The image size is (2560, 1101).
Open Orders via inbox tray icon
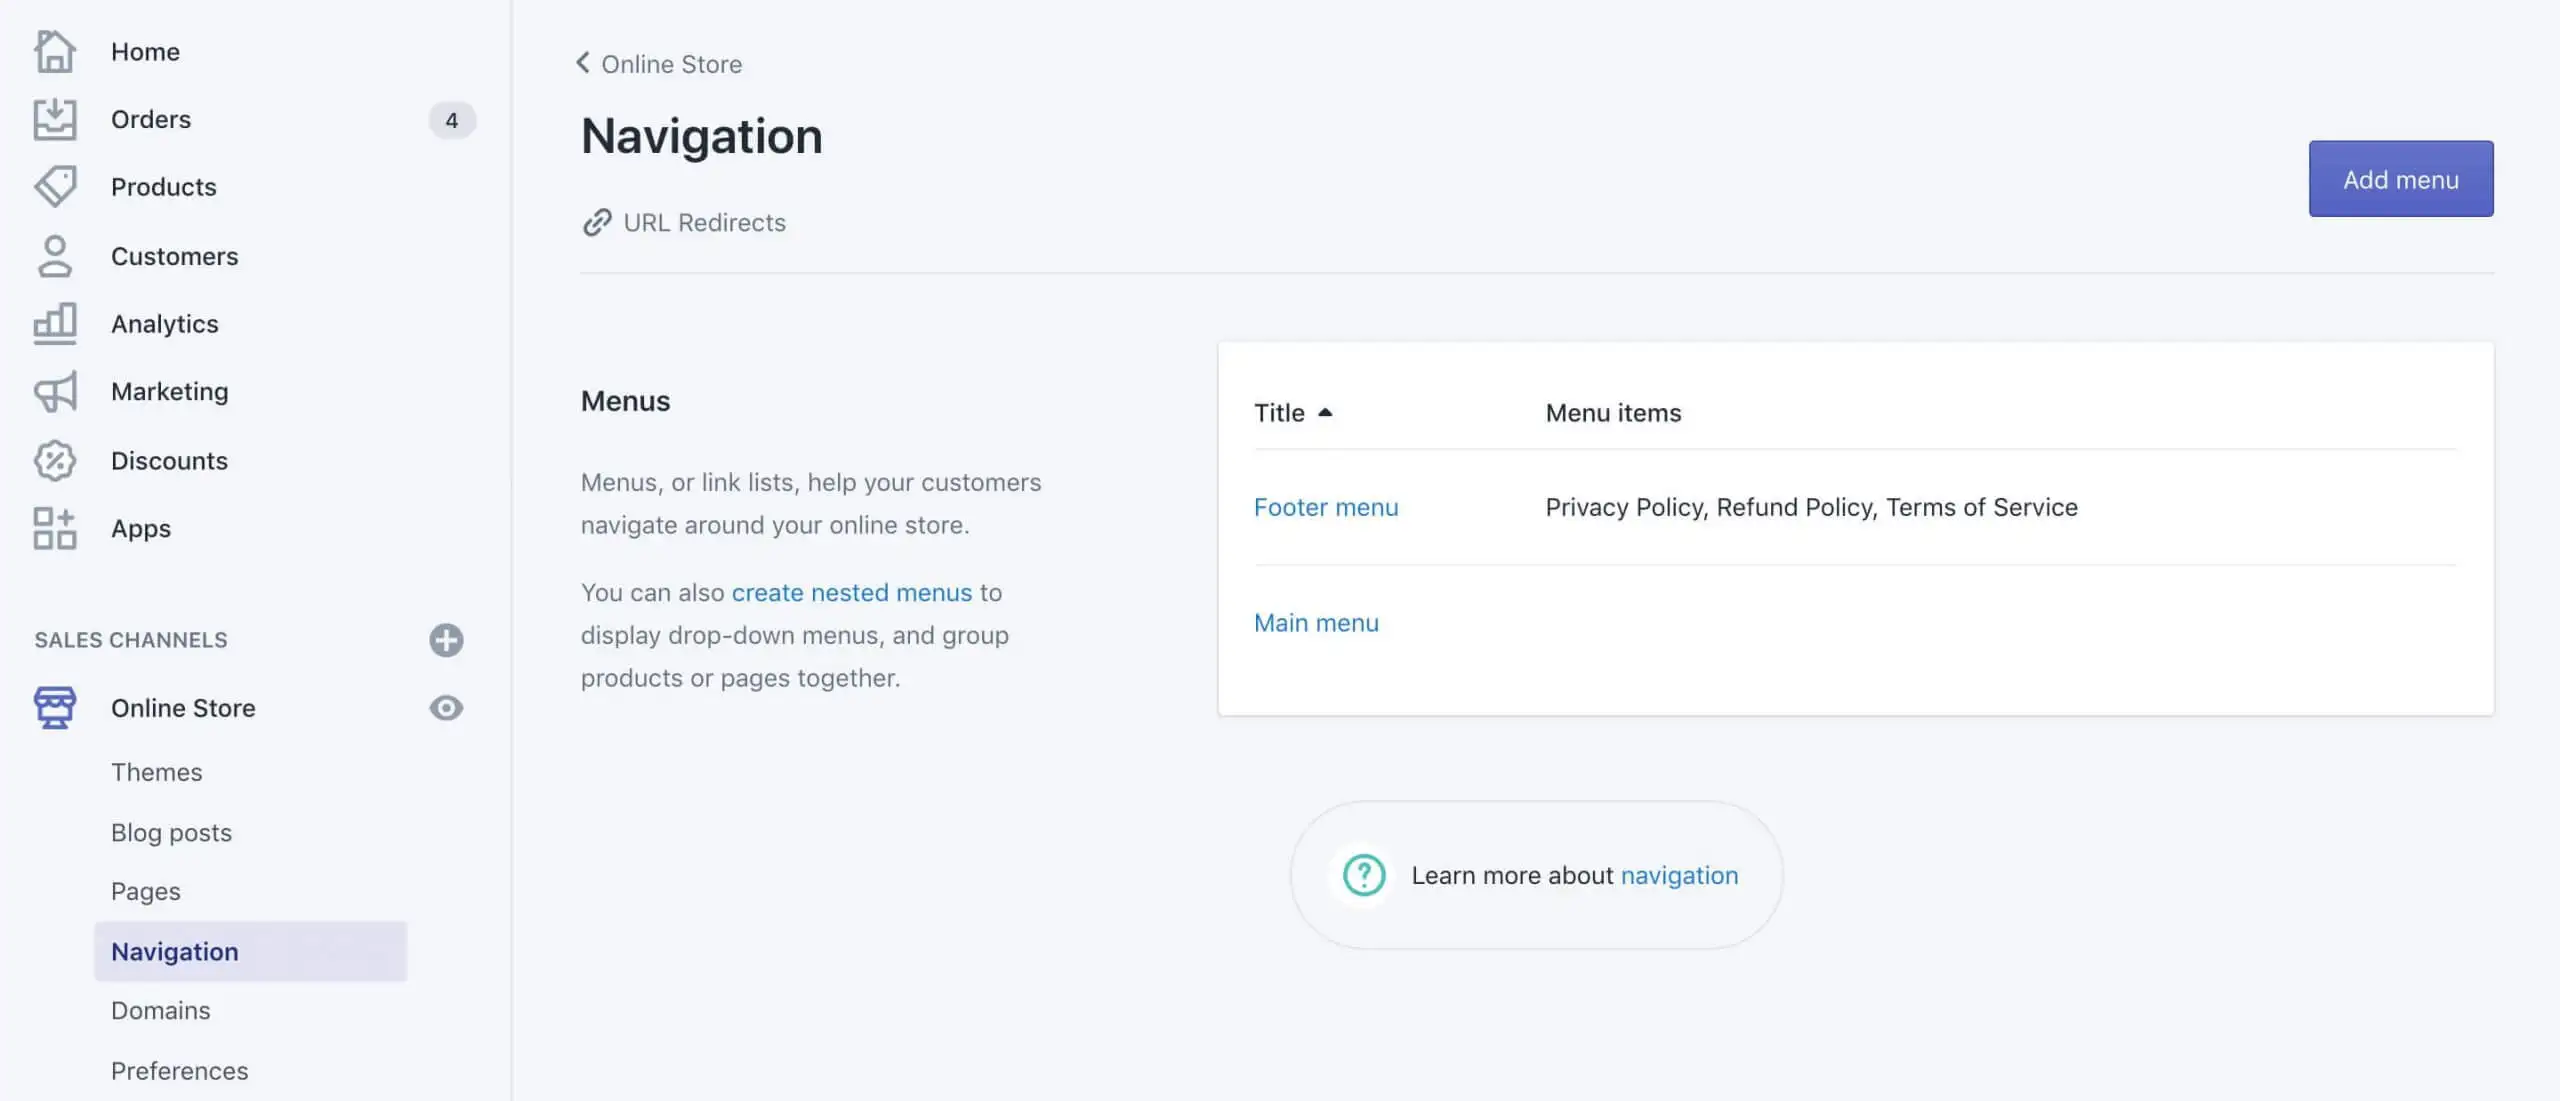click(x=54, y=119)
